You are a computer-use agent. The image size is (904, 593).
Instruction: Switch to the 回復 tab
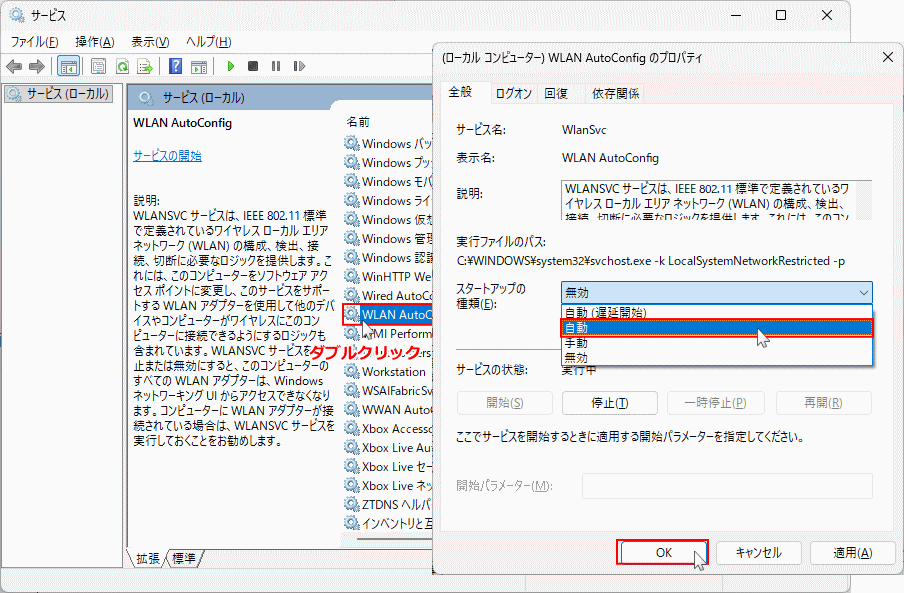556,93
